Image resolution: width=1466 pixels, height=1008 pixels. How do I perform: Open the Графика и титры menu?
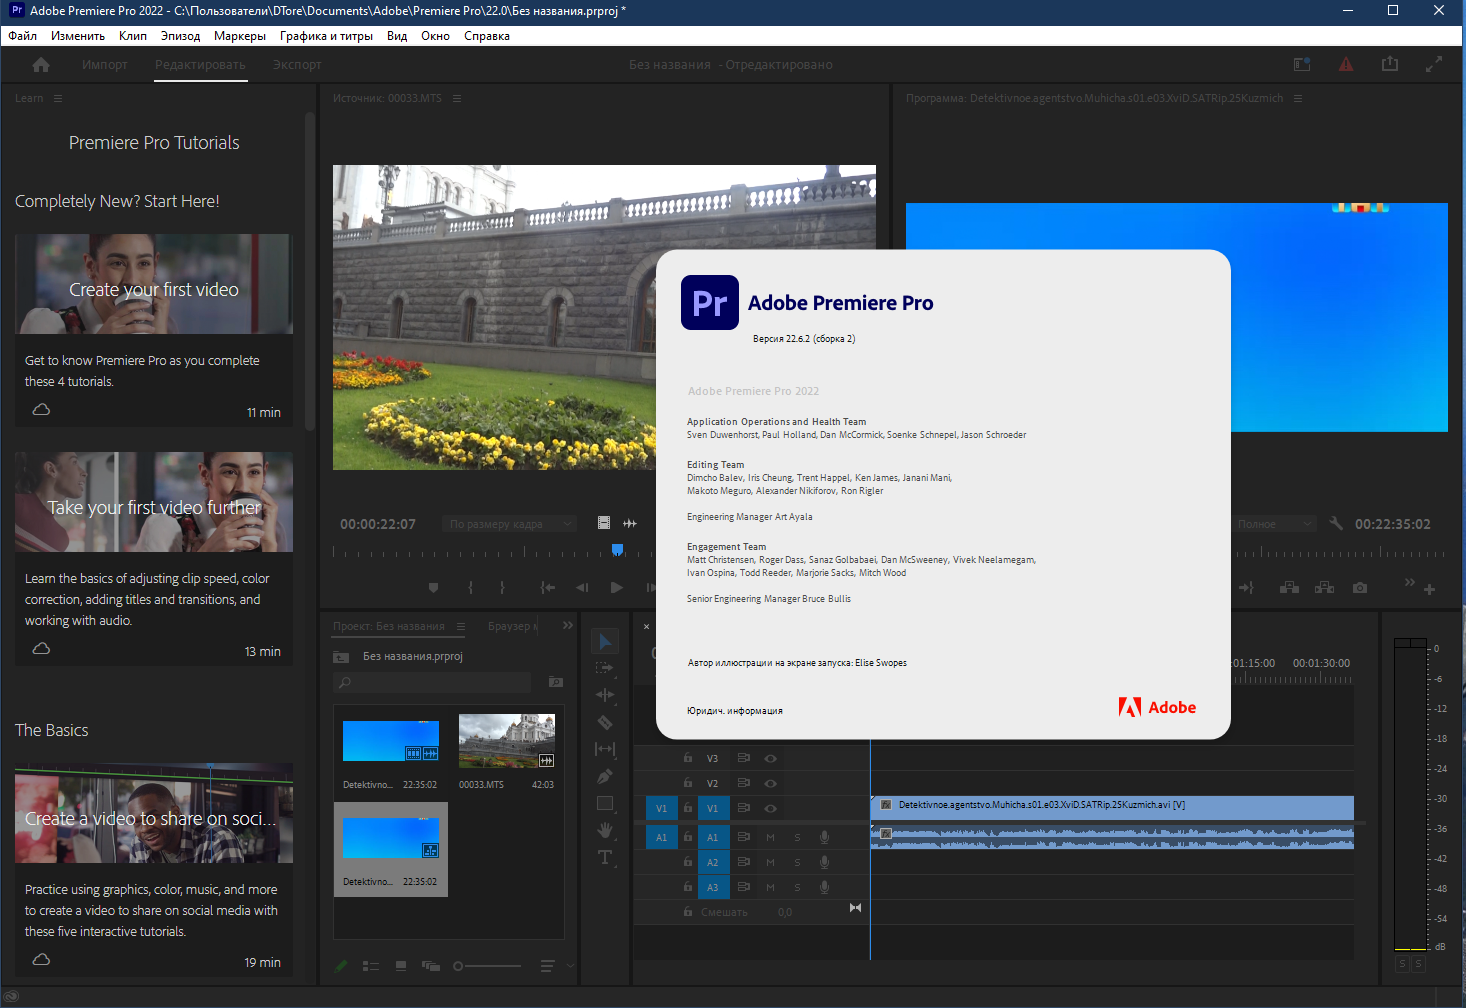tap(326, 36)
